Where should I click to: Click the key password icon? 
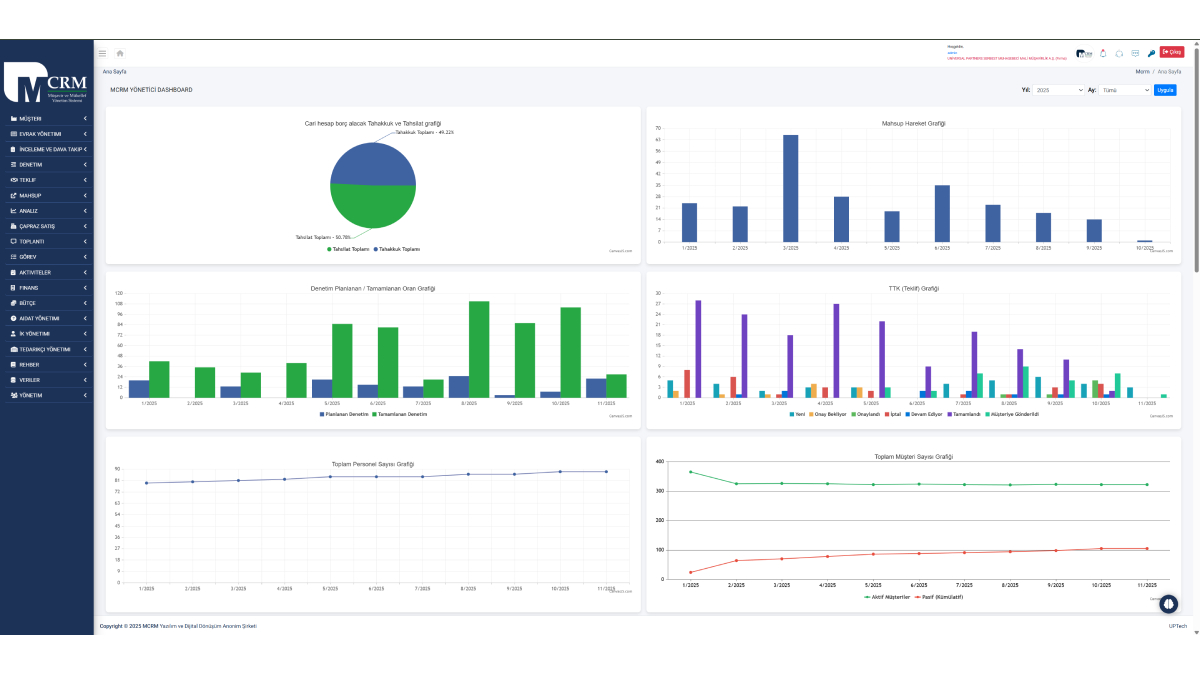click(1151, 53)
